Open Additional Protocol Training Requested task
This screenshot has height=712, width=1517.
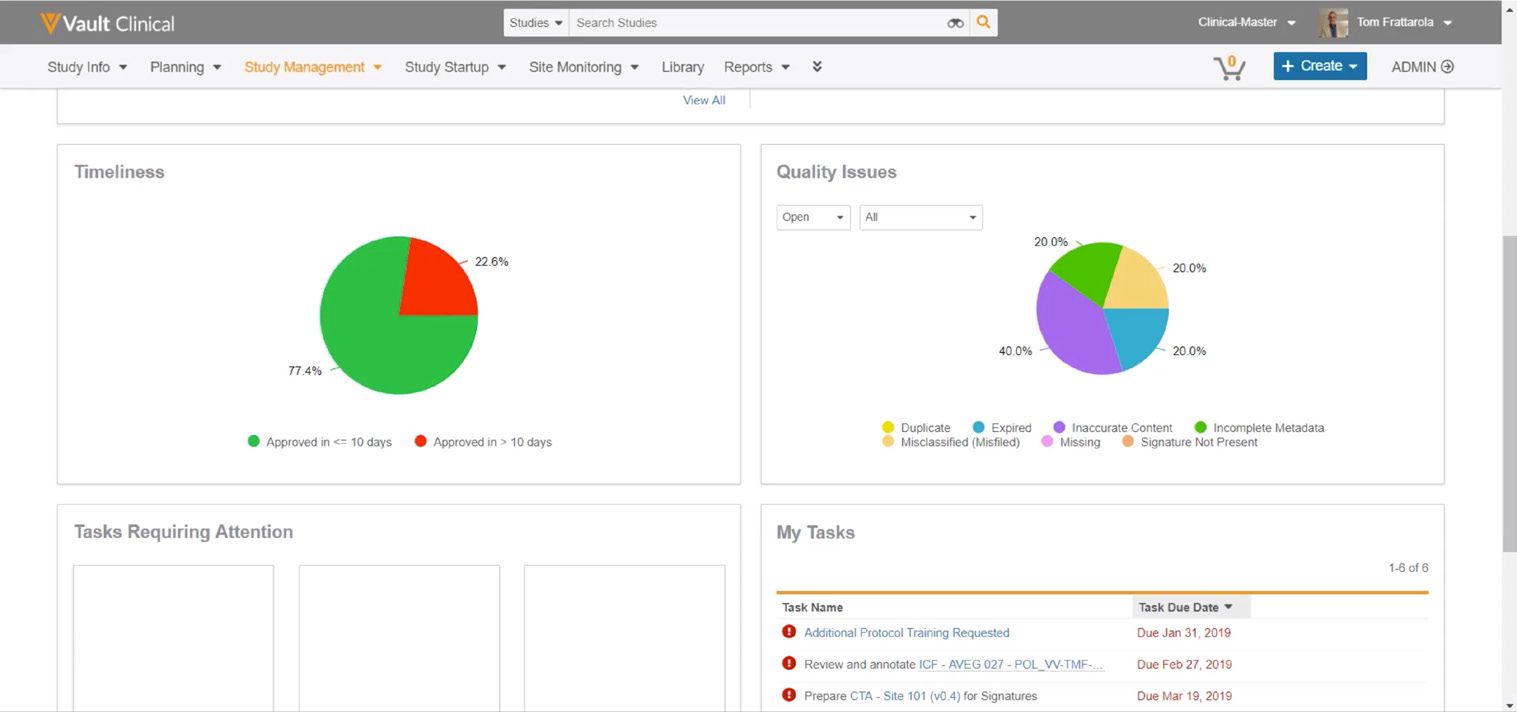coord(907,632)
